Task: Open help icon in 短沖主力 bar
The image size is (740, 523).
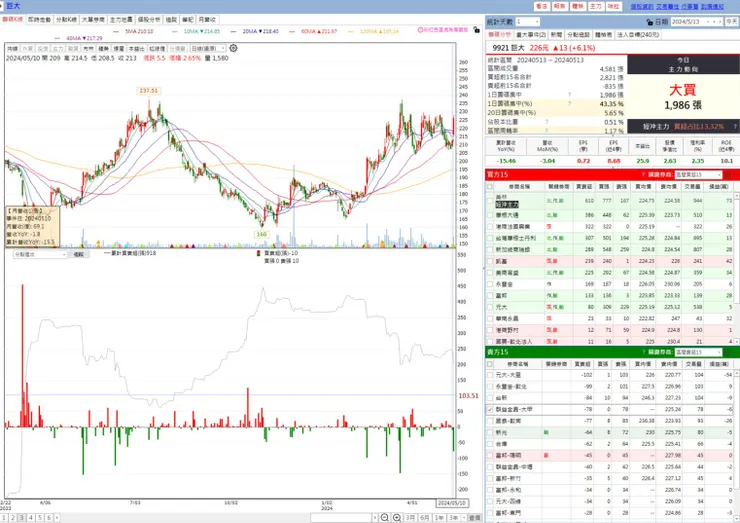Action: [735, 127]
